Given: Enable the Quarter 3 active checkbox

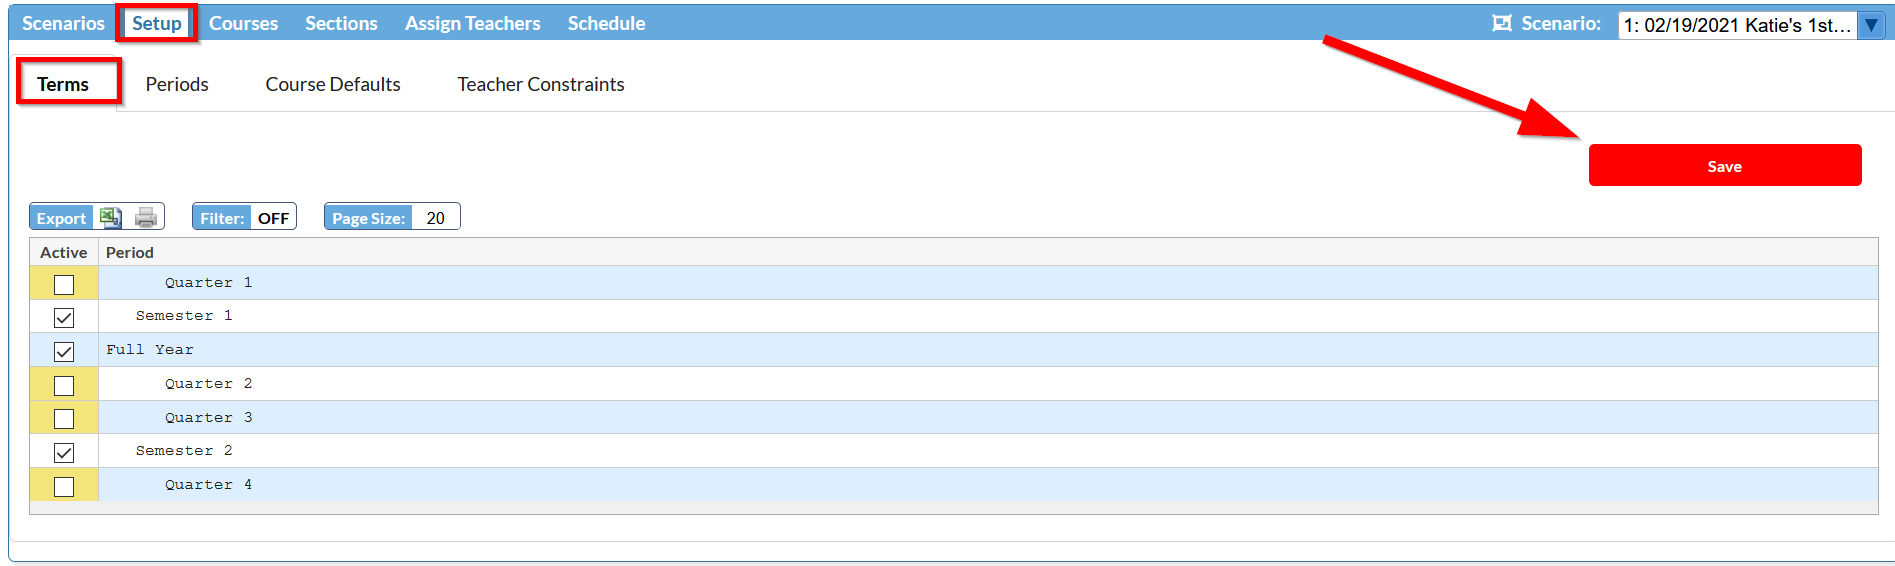Looking at the screenshot, I should [64, 419].
